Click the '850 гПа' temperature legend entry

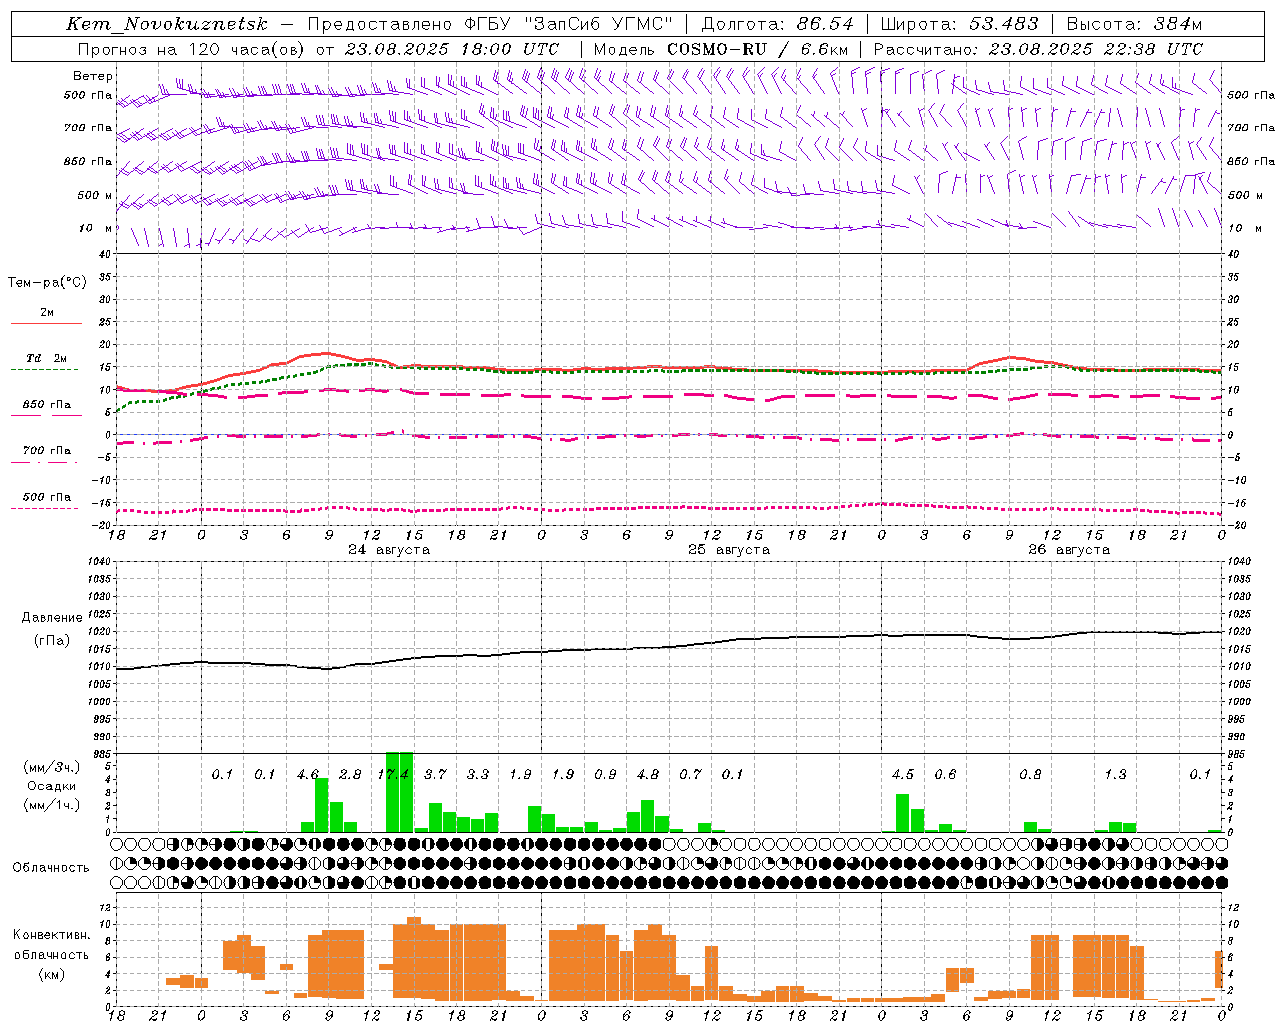pyautogui.click(x=46, y=405)
